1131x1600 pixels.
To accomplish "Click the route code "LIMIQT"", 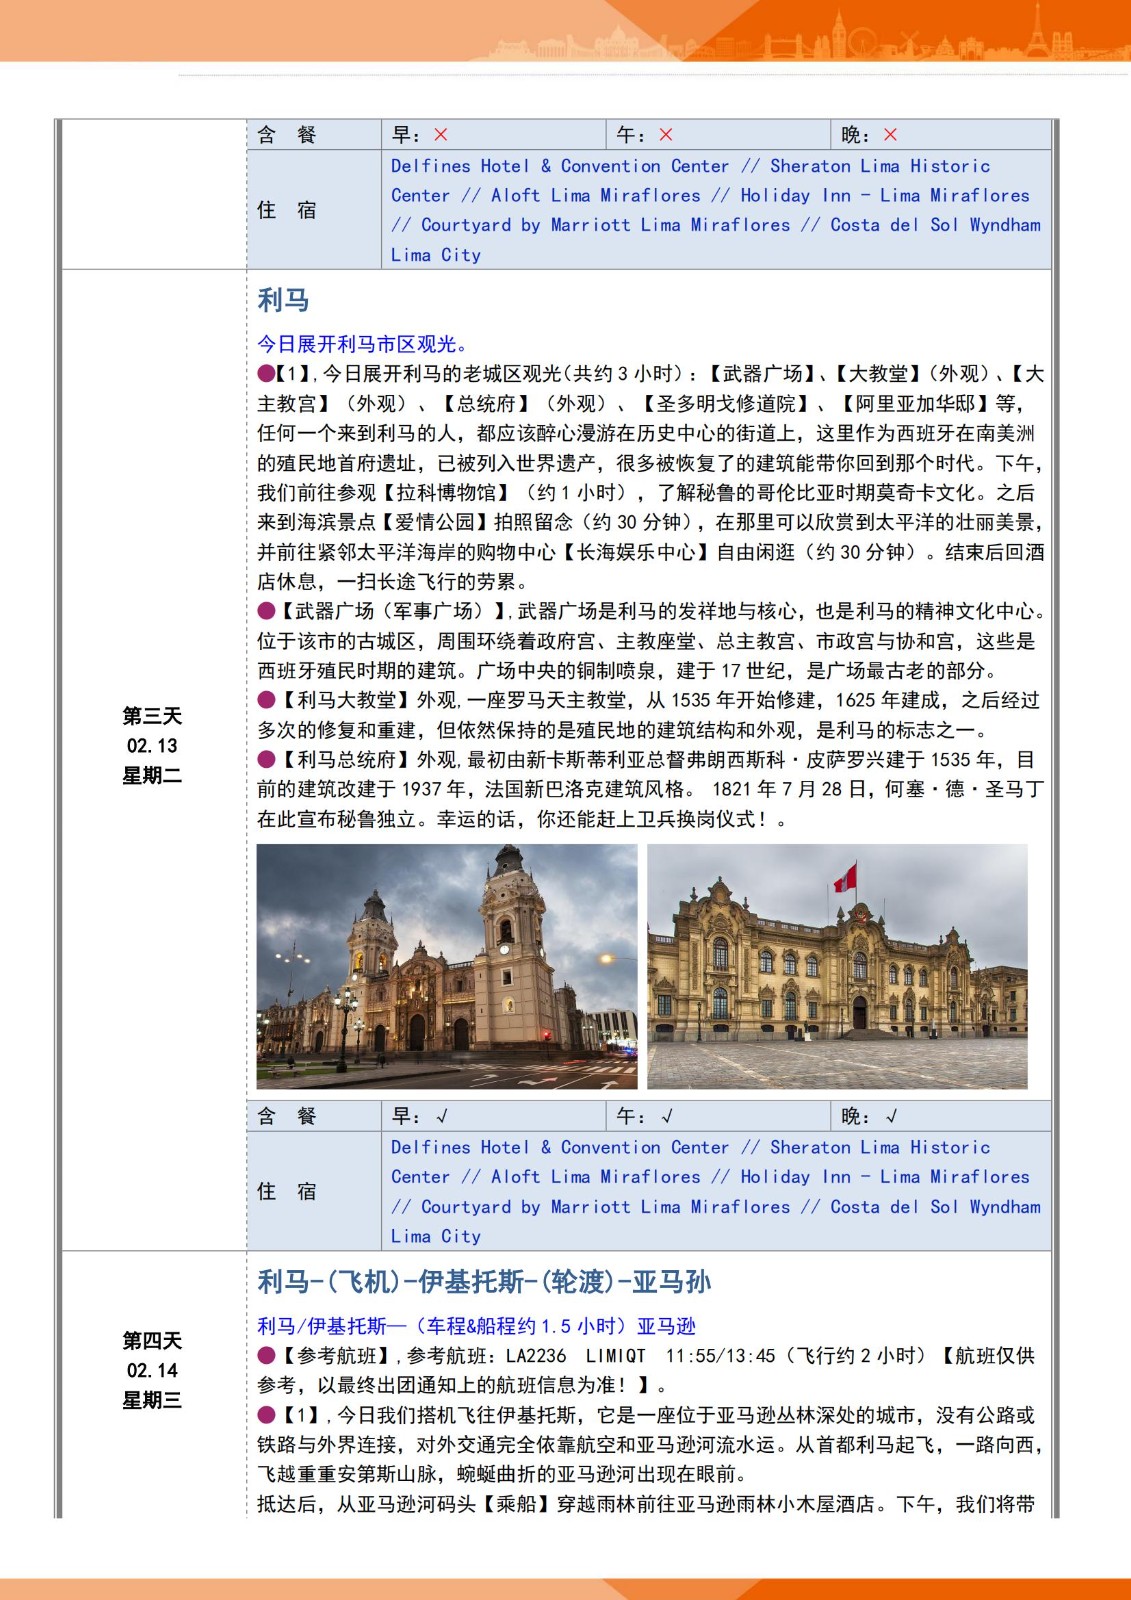I will click(616, 1356).
